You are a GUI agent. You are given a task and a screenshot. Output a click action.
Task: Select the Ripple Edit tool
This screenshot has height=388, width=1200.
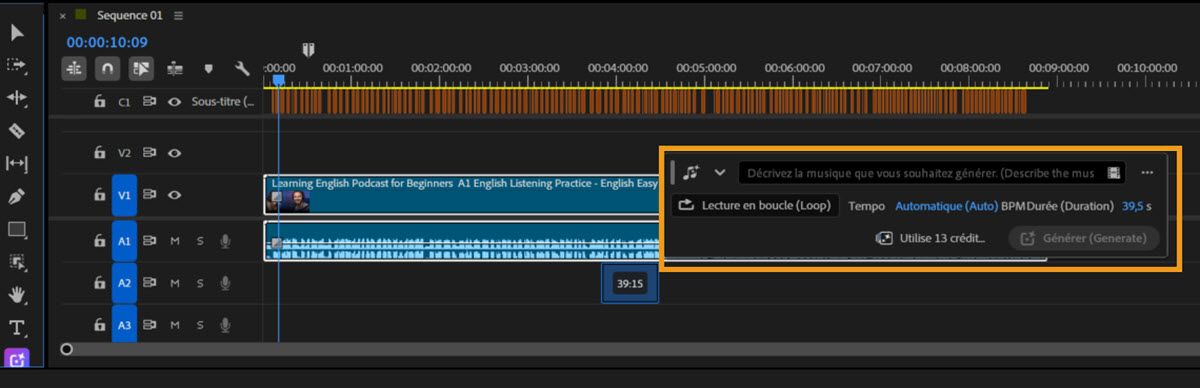[17, 97]
